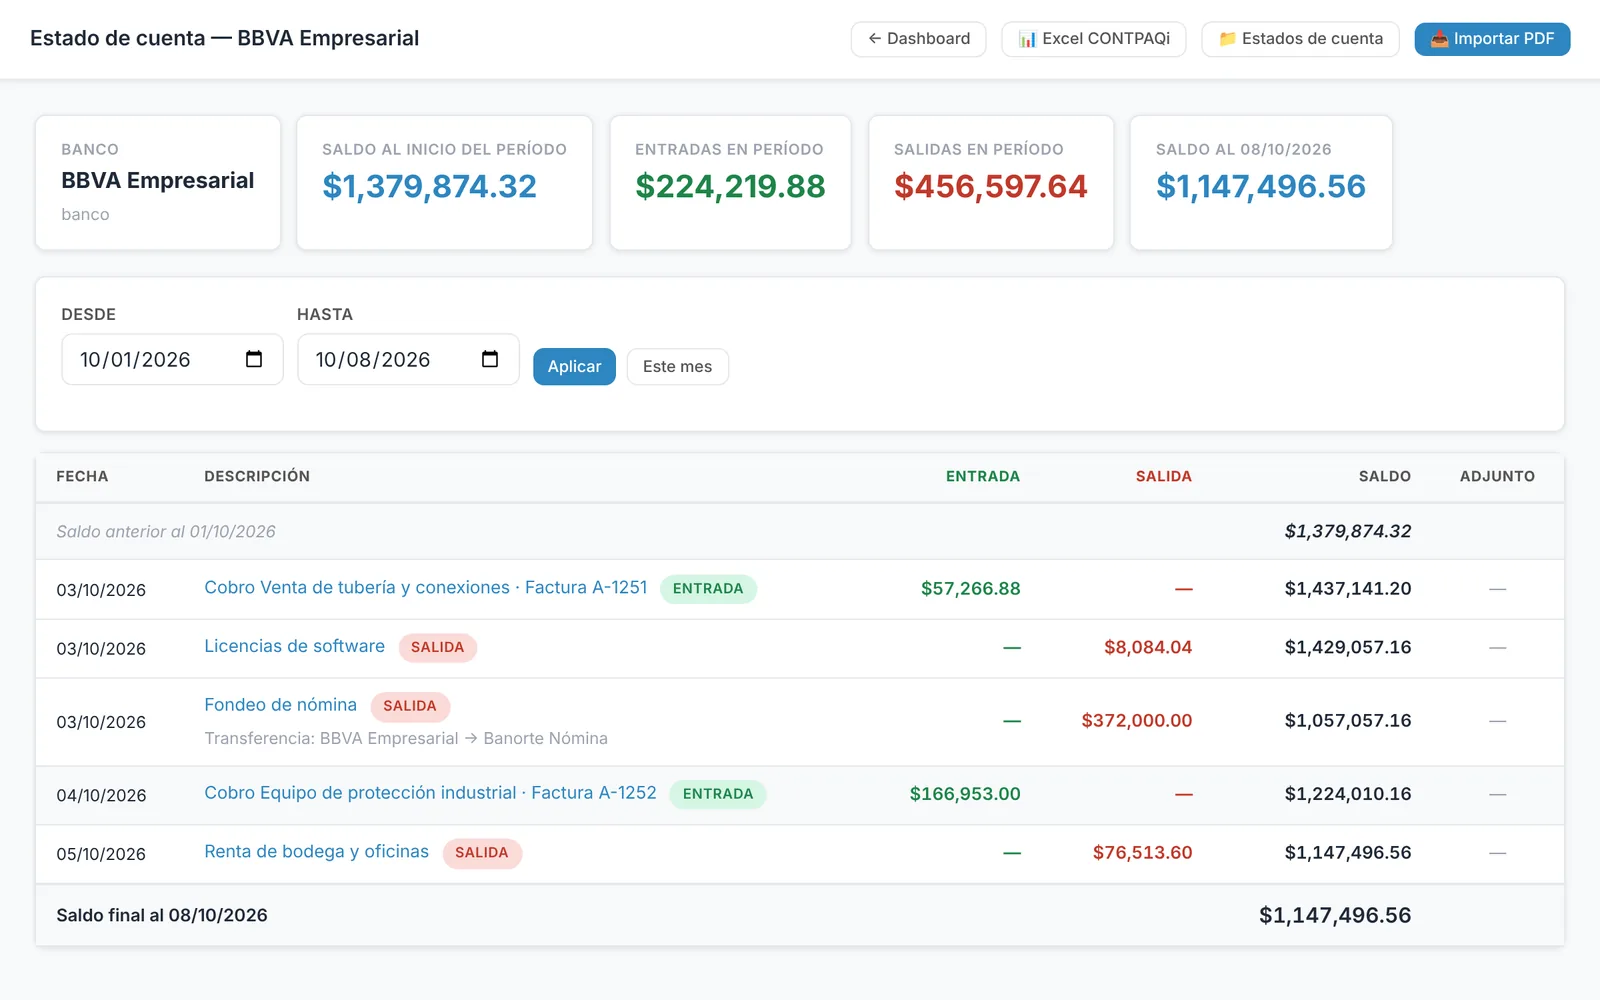Image resolution: width=1600 pixels, height=1000 pixels.
Task: Click the inbox icon in Importar PDF
Action: 1439,39
